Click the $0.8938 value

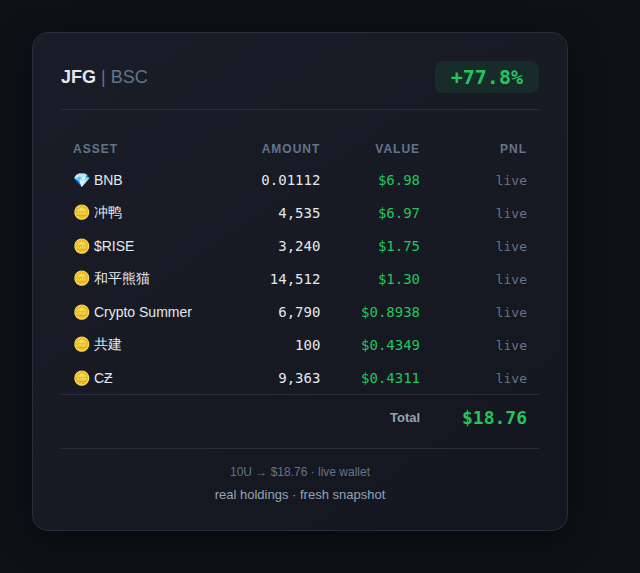(390, 312)
